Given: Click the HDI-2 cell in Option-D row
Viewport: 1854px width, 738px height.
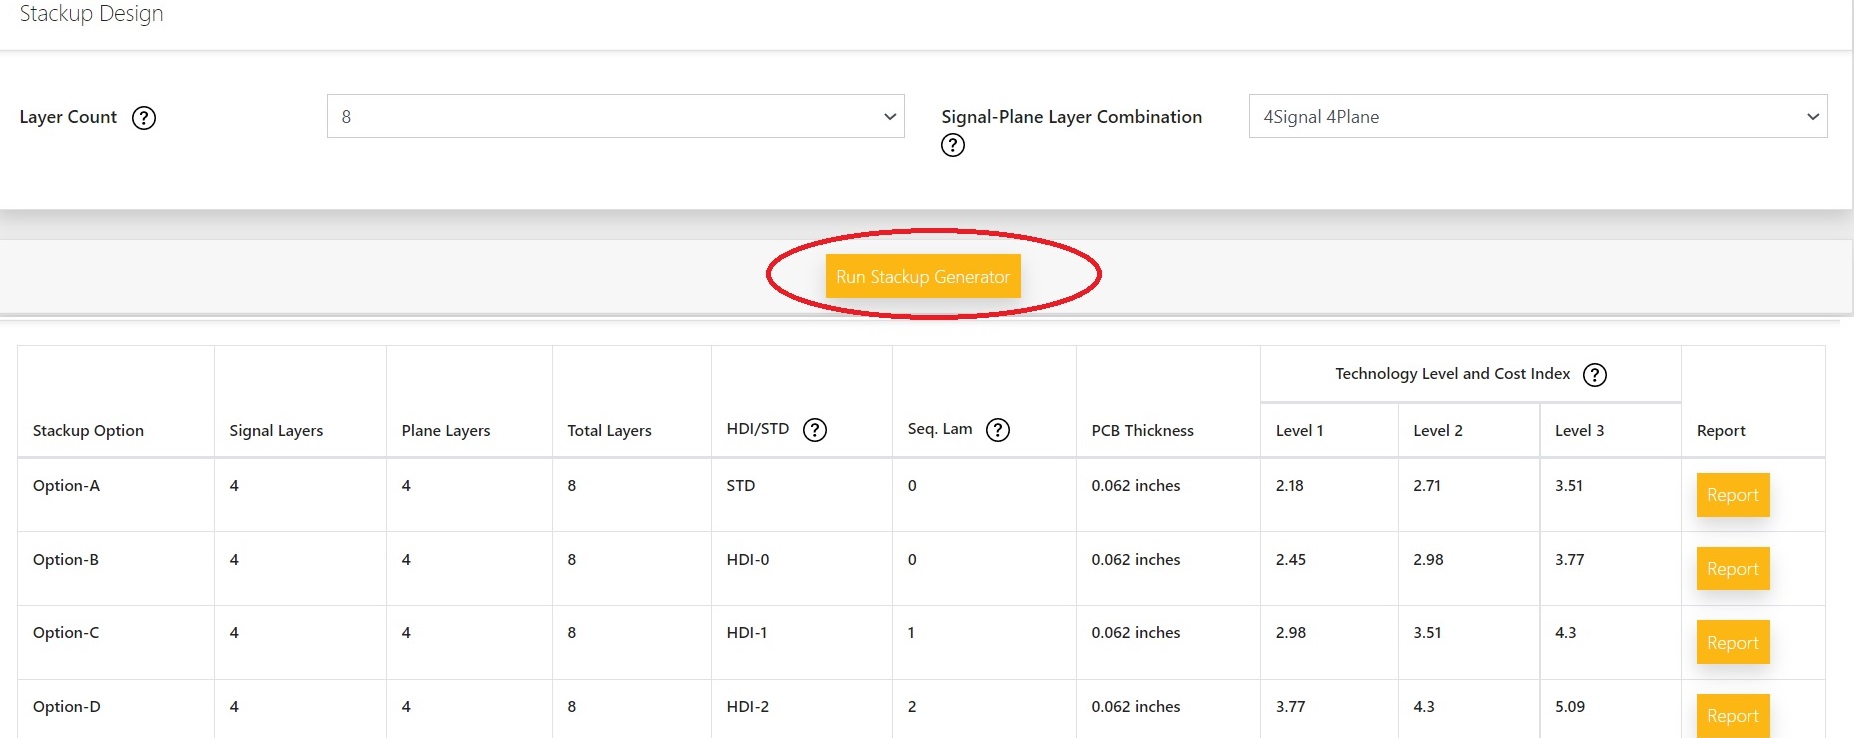Looking at the screenshot, I should (x=747, y=707).
